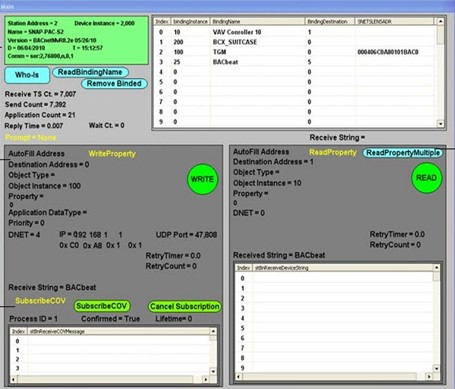
Task: Select the TGM binding row
Action: (x=295, y=52)
